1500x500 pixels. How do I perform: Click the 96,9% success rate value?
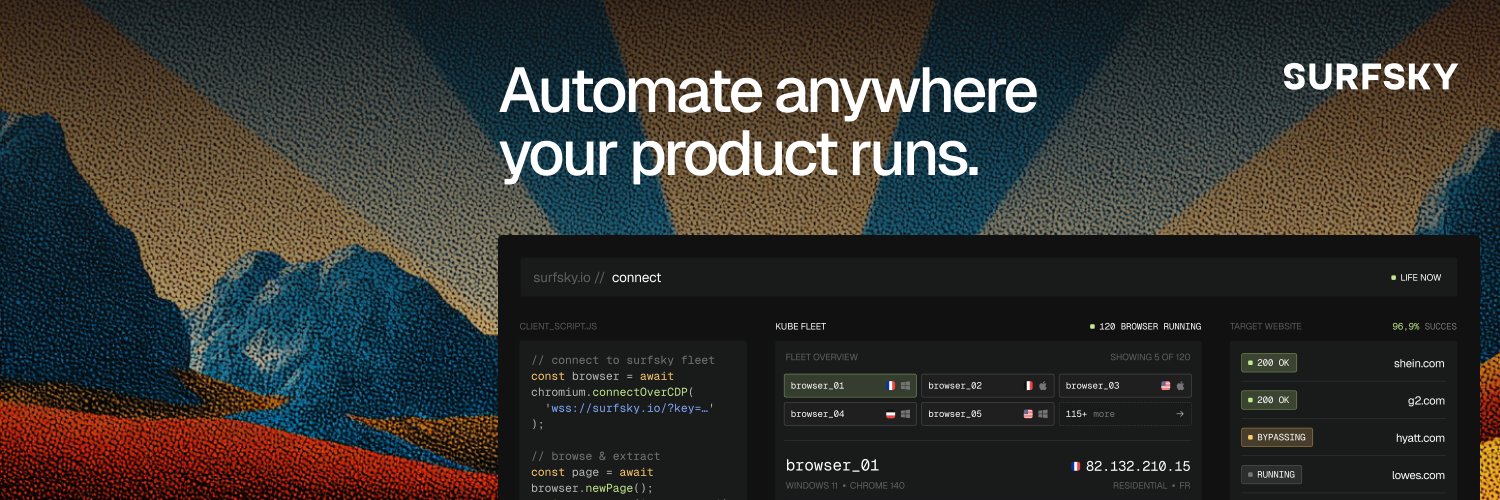coord(1406,326)
